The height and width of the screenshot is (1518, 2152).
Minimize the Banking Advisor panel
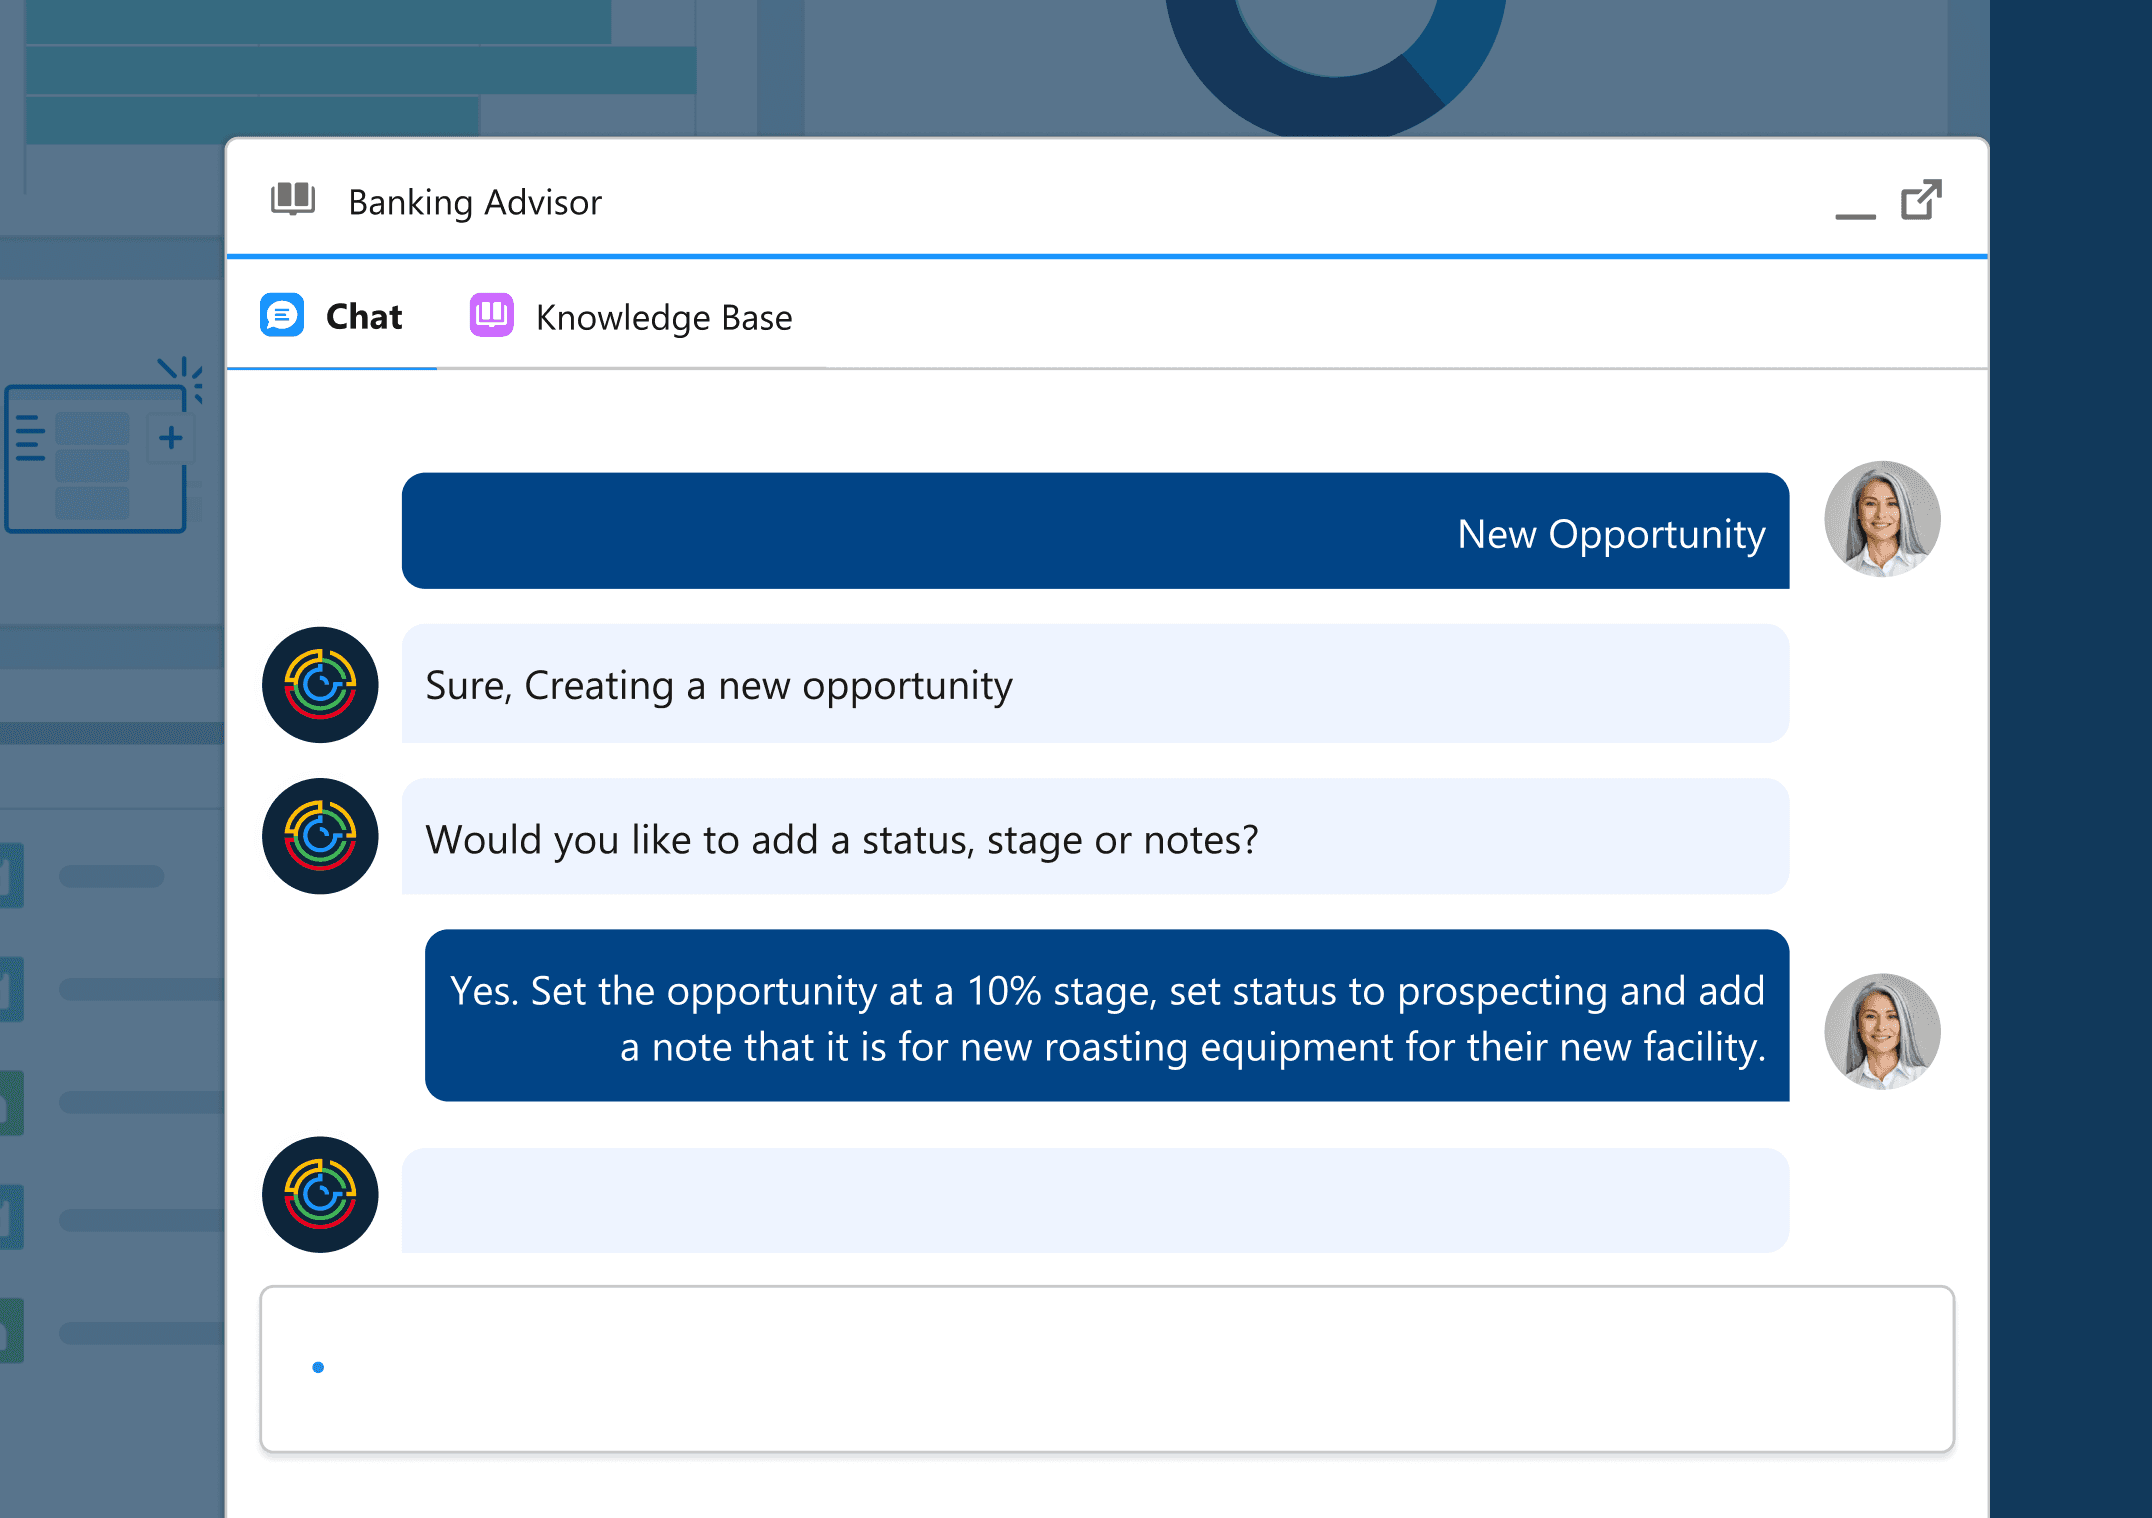[x=1855, y=214]
